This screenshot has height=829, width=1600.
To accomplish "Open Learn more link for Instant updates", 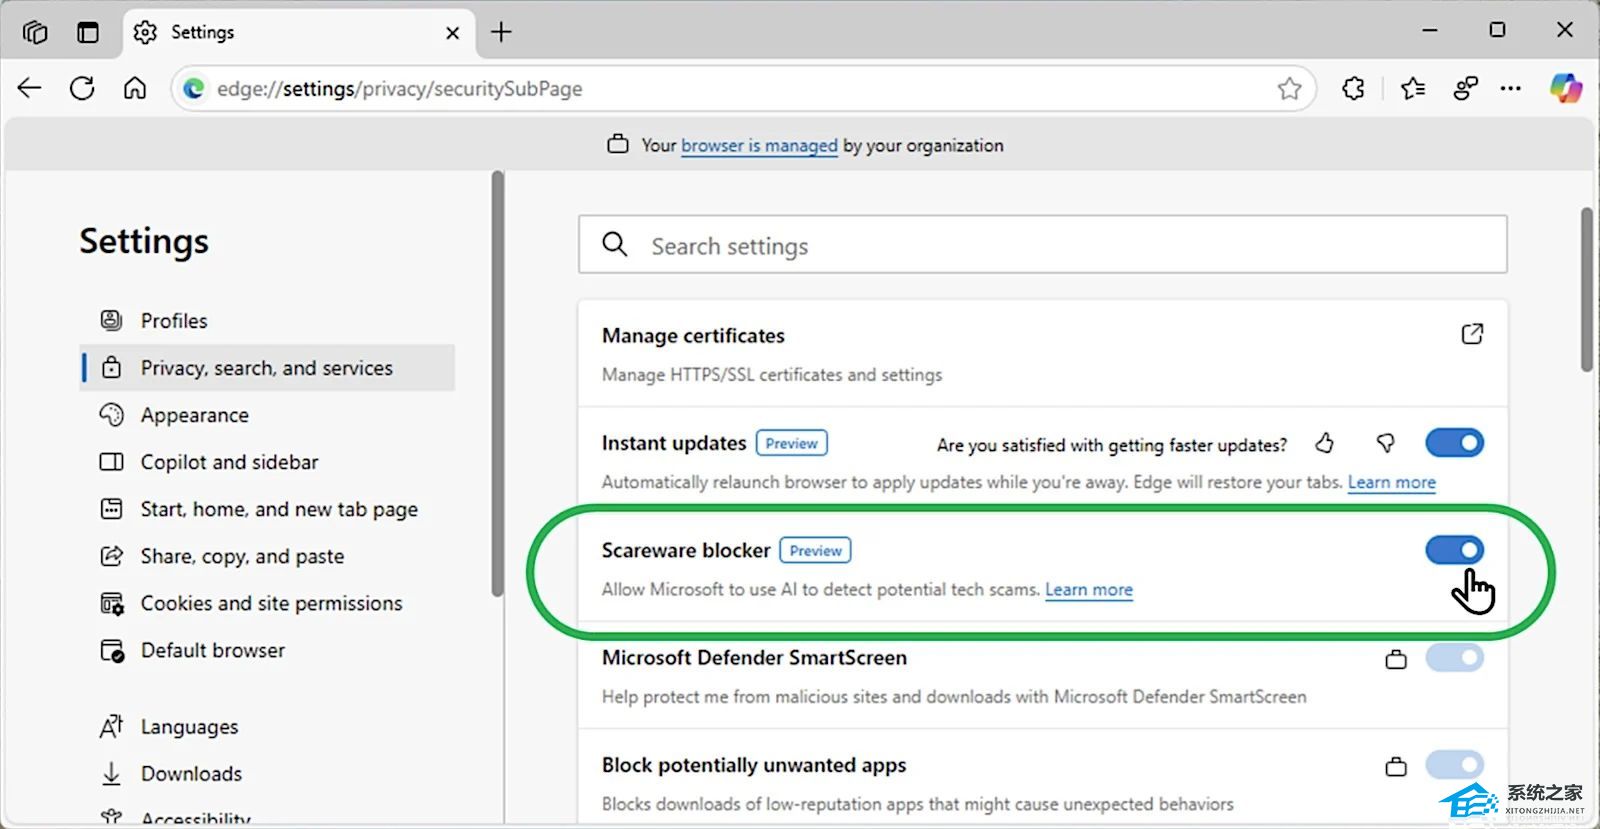I will coord(1391,482).
